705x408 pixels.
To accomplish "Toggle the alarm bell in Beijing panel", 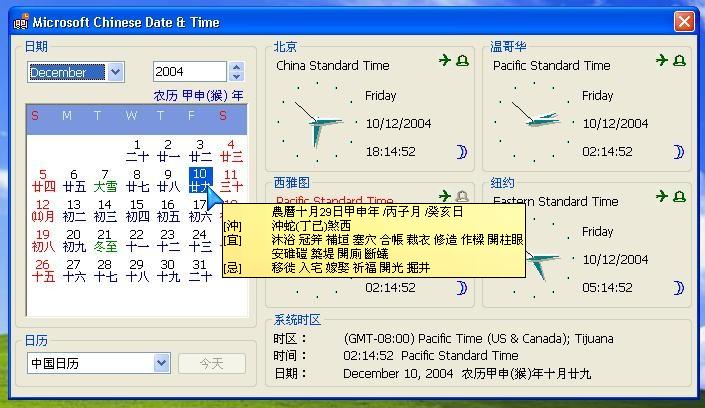I will [x=462, y=60].
